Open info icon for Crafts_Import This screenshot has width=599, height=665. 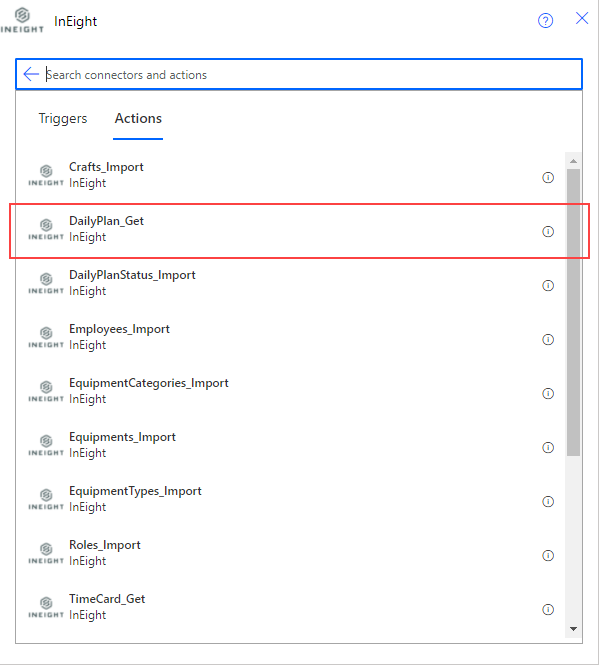pos(548,177)
